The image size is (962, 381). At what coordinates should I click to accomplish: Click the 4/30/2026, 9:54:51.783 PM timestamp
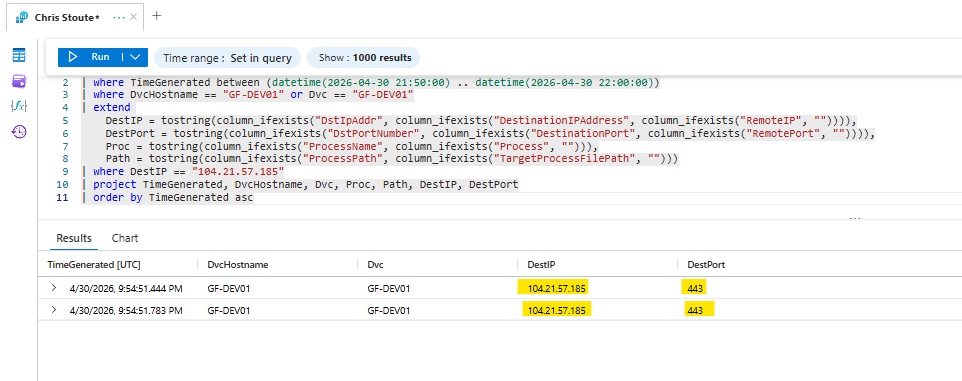coord(126,310)
